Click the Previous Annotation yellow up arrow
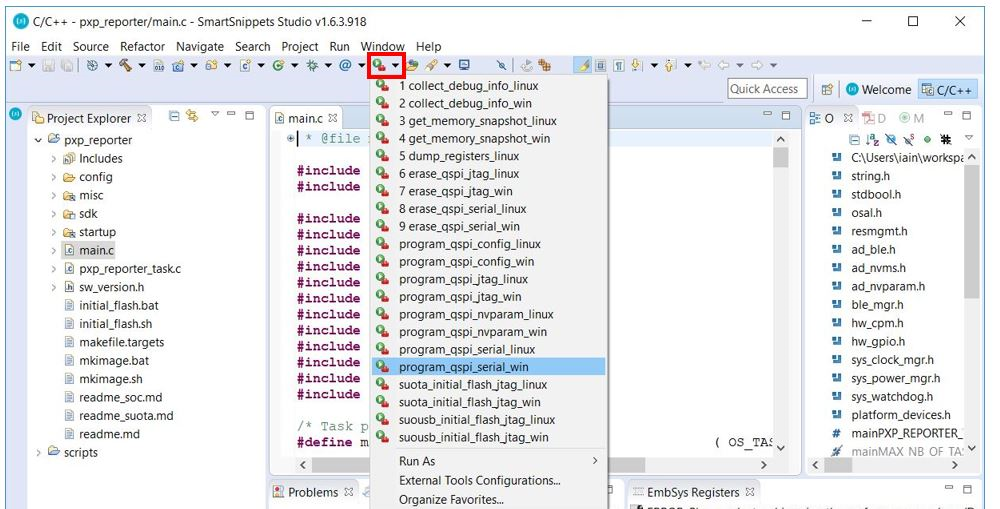Viewport: 1000px width, 509px height. tap(670, 65)
